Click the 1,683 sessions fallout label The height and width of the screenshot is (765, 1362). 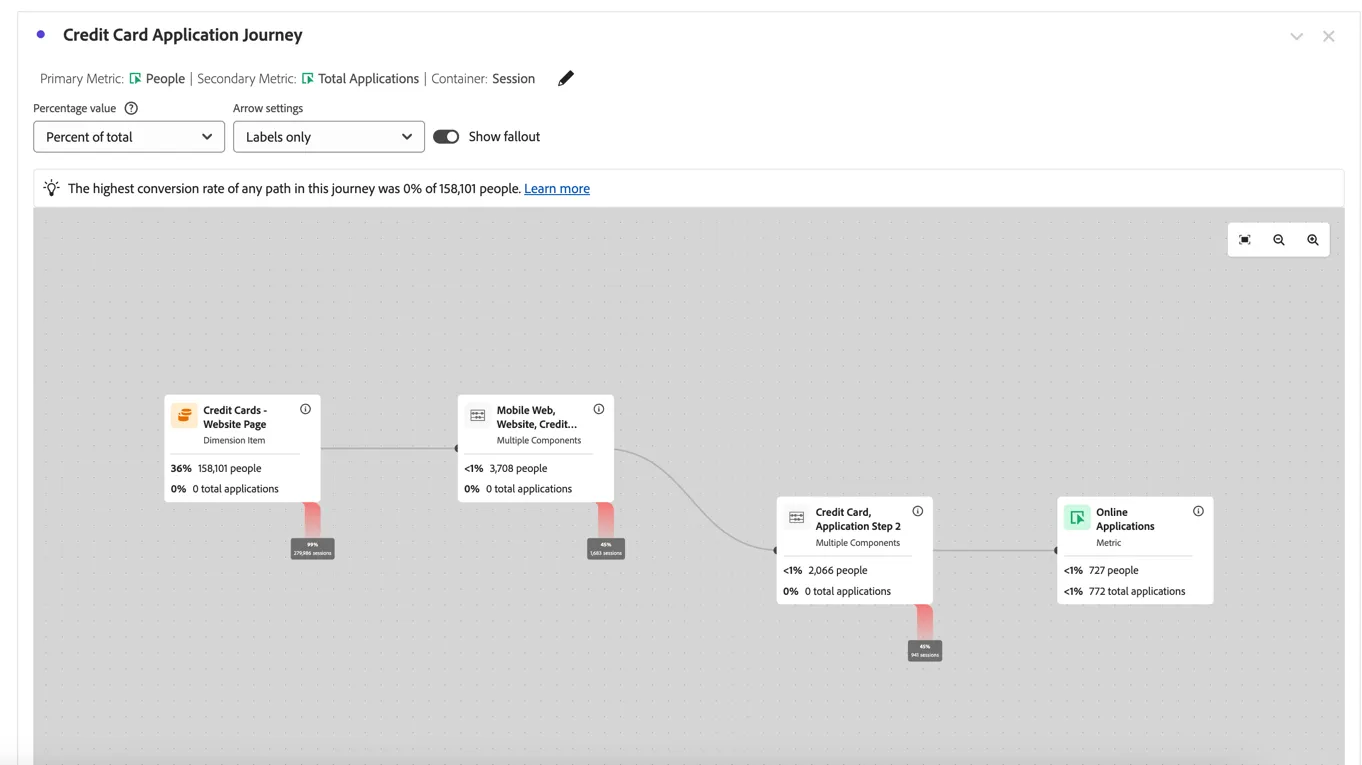pos(606,549)
